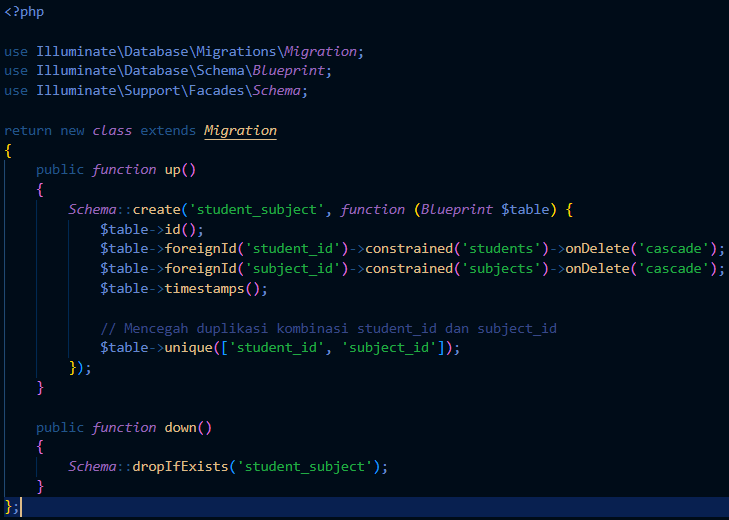Click the 'subjects' constrained argument
Image resolution: width=729 pixels, height=520 pixels.
(x=501, y=269)
